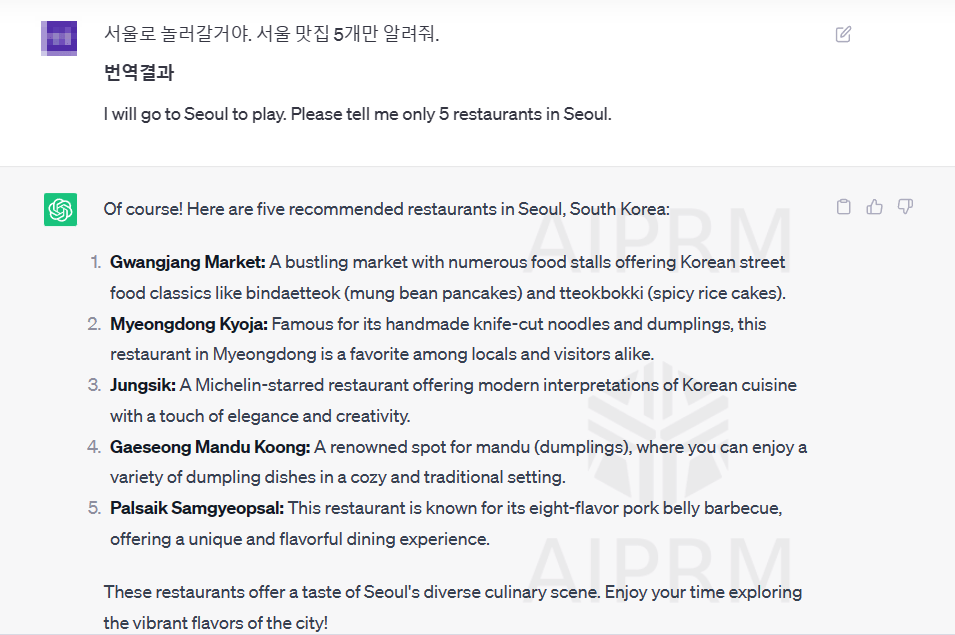Copy the response using the clipboard icon
The width and height of the screenshot is (955, 635).
[843, 206]
